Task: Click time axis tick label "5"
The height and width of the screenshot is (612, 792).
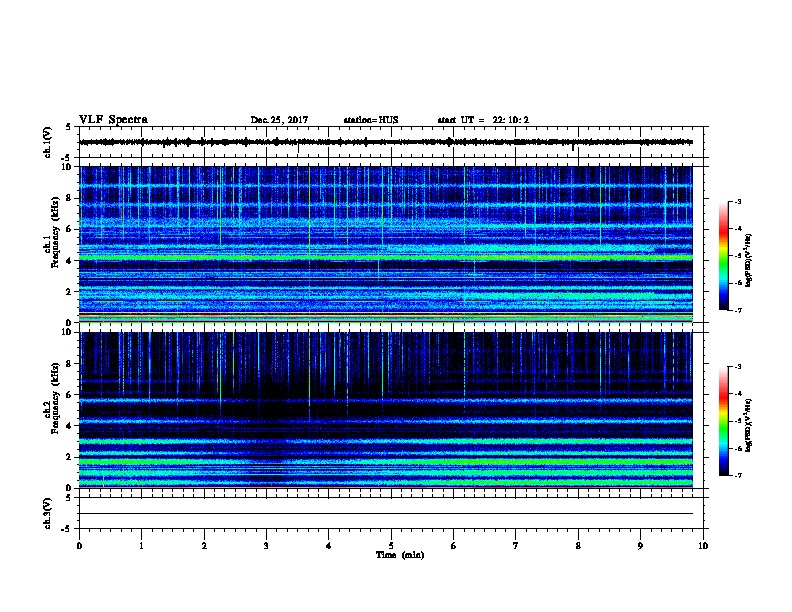Action: click(x=391, y=546)
